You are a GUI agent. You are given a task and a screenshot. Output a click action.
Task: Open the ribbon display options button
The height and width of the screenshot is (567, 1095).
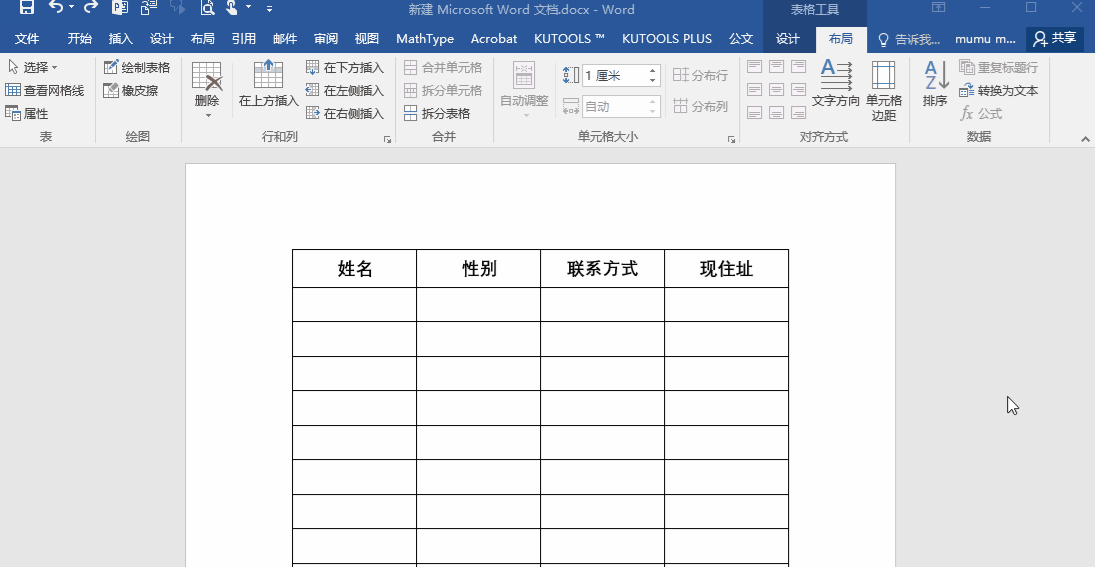(x=938, y=8)
